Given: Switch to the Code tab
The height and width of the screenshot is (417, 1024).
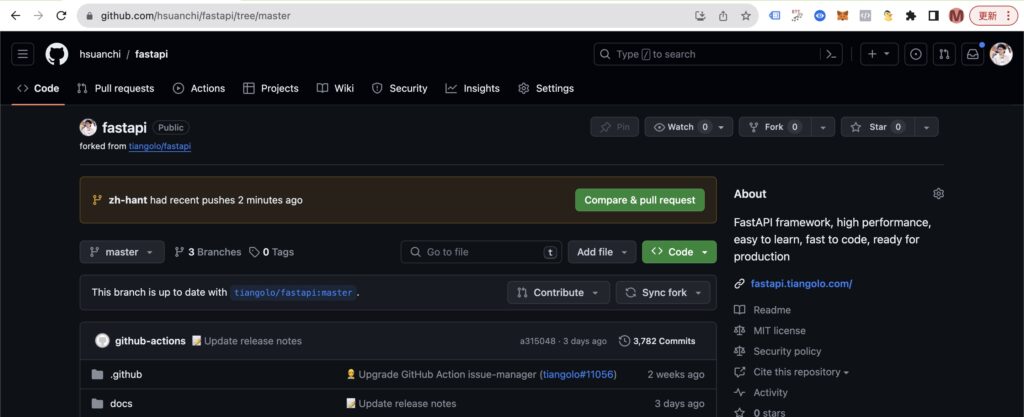Looking at the screenshot, I should click(x=38, y=88).
